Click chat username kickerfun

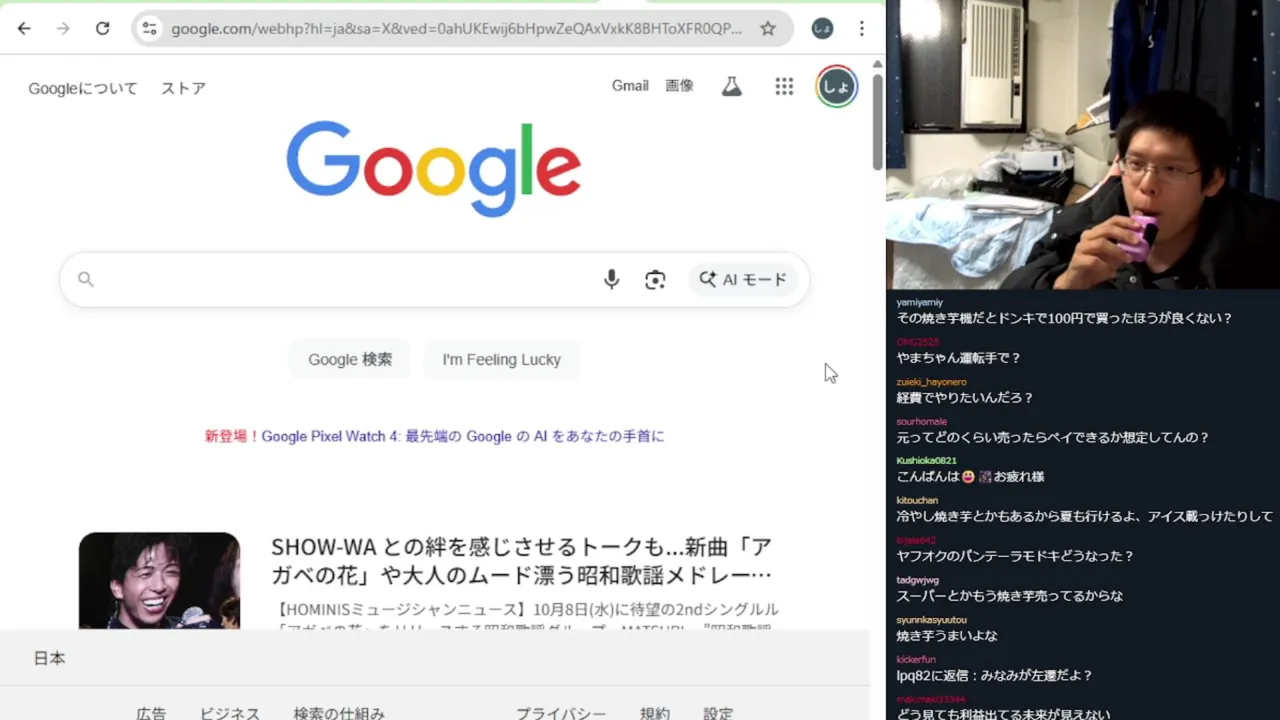tap(916, 659)
